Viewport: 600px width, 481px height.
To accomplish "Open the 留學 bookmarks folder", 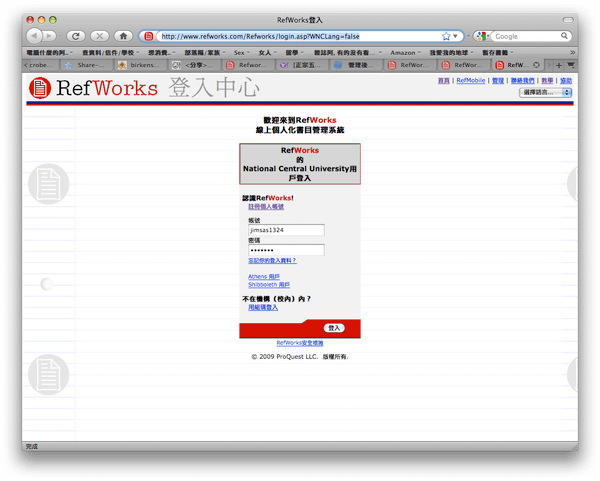I will [295, 53].
